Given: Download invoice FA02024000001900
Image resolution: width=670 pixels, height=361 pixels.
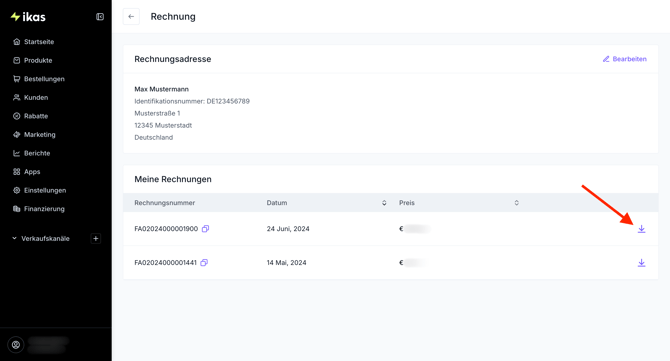Looking at the screenshot, I should [x=641, y=229].
